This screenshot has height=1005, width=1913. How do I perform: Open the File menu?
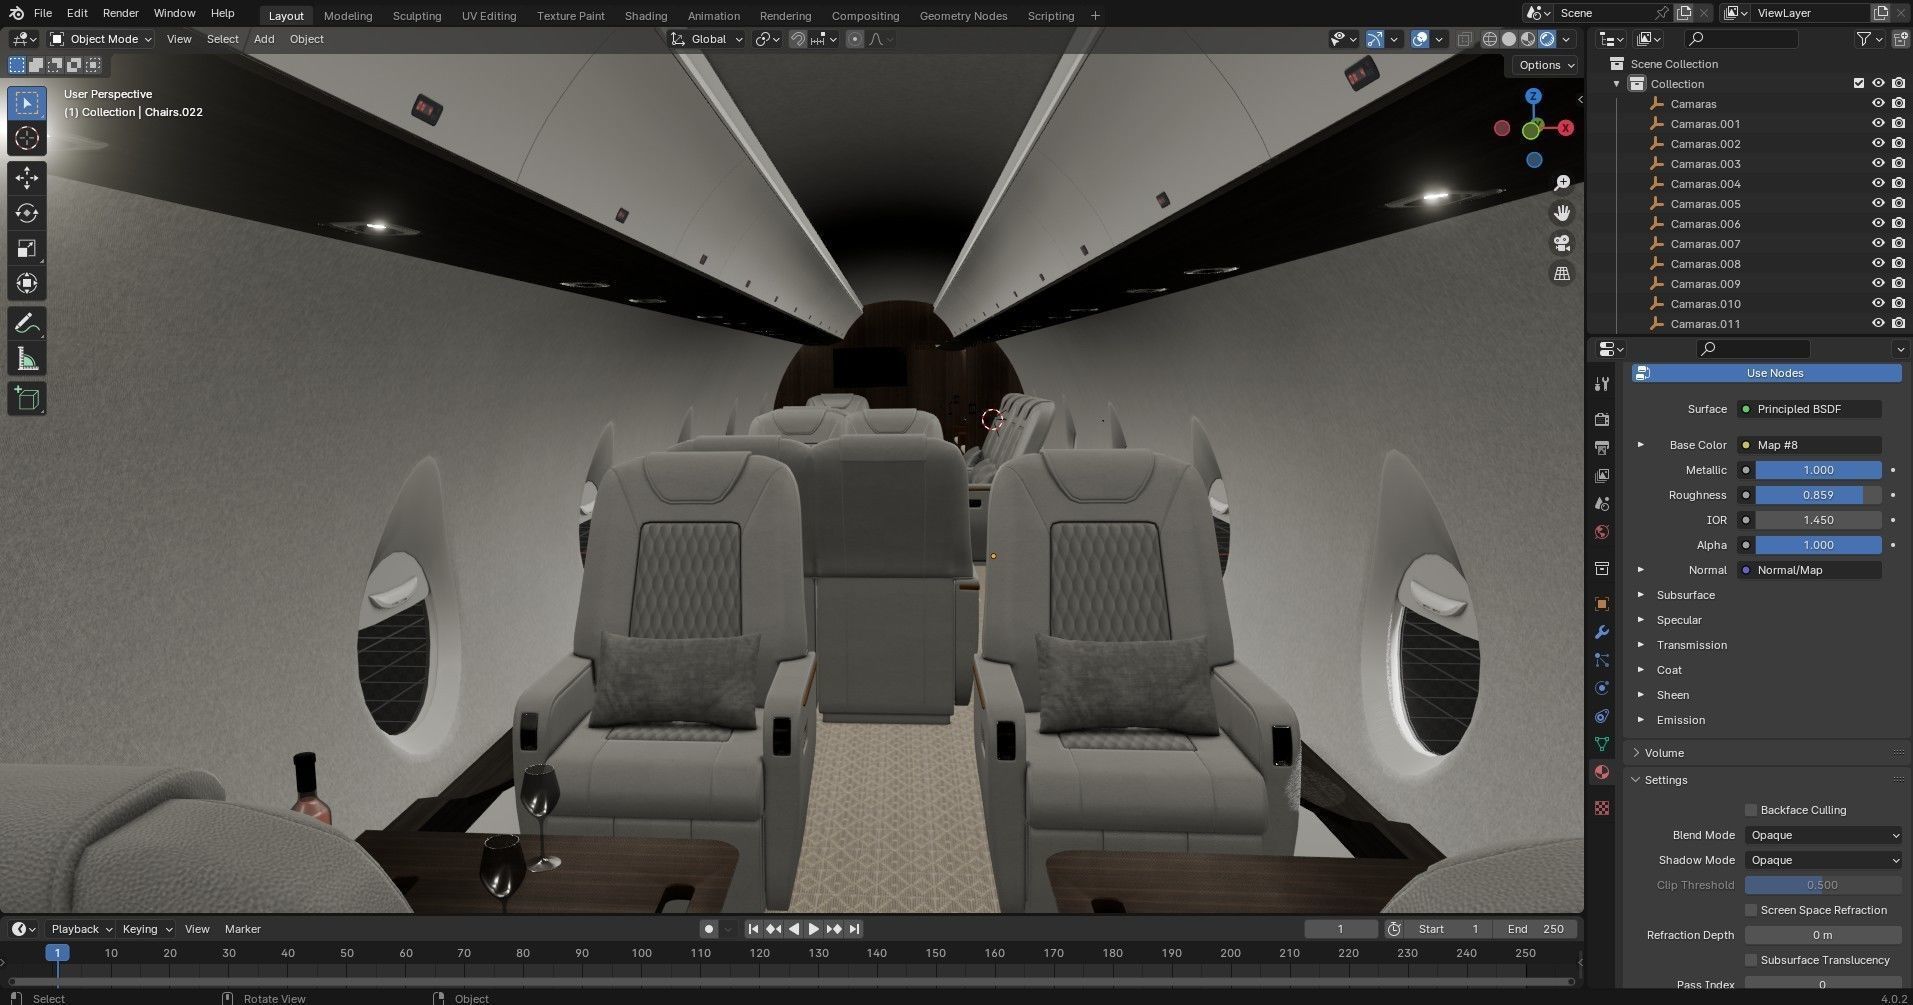(x=43, y=13)
